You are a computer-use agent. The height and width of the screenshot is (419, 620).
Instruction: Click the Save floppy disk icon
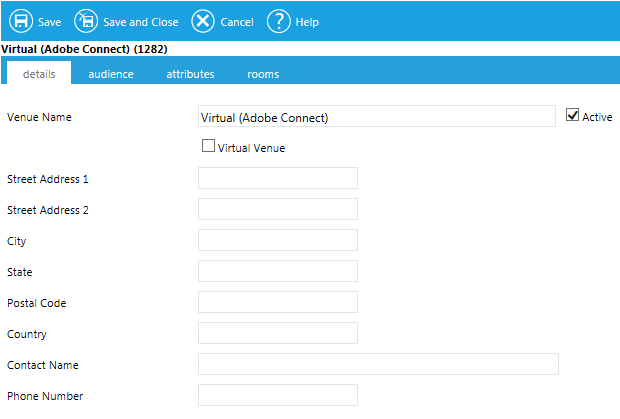[20, 21]
